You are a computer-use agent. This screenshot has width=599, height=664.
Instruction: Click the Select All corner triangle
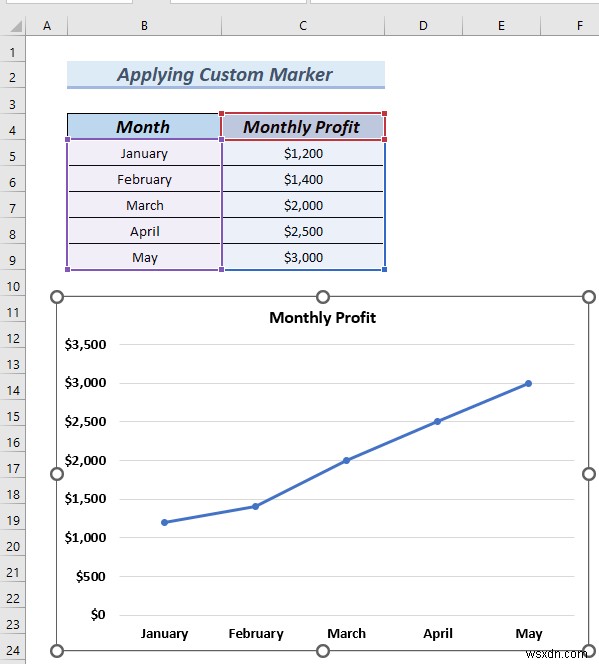pos(15,26)
